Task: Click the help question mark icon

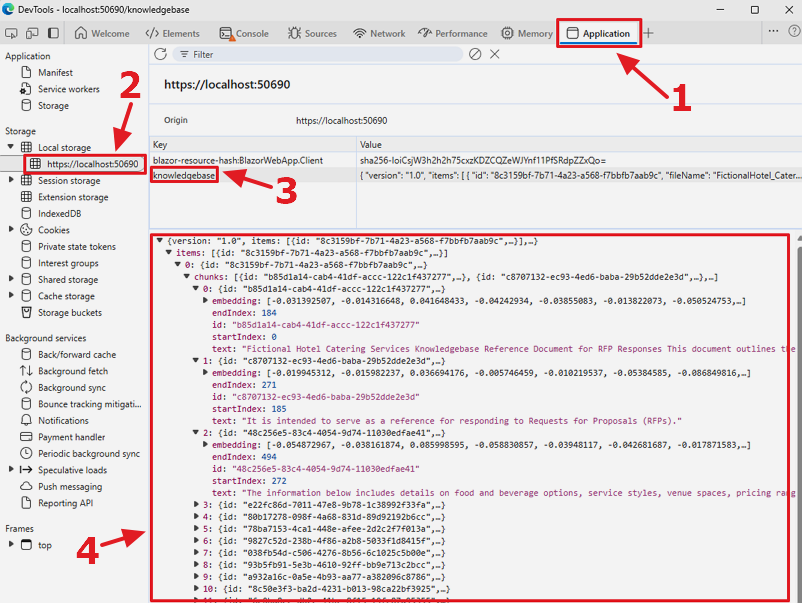Action: click(794, 31)
